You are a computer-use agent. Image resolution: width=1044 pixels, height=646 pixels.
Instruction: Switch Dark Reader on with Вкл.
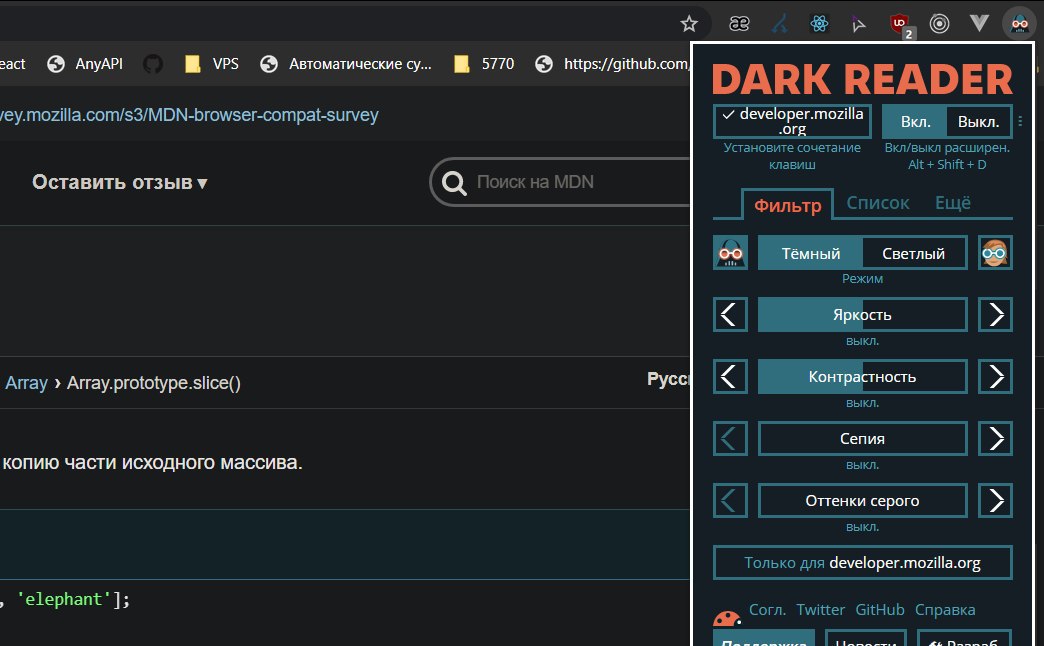coord(915,122)
